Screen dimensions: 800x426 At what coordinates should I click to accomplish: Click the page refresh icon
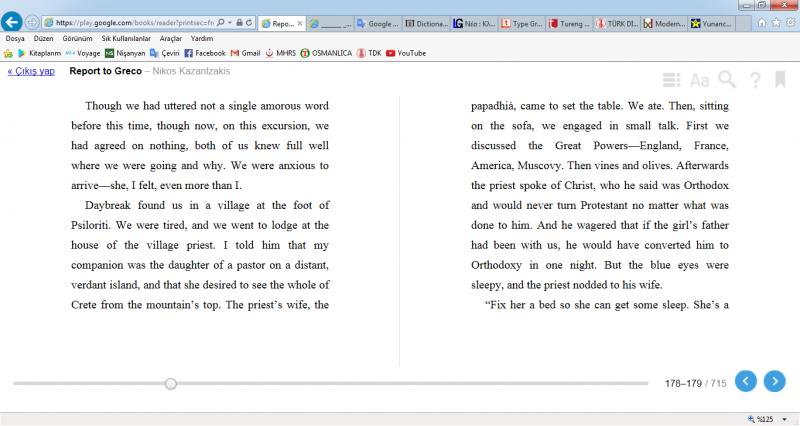click(248, 22)
